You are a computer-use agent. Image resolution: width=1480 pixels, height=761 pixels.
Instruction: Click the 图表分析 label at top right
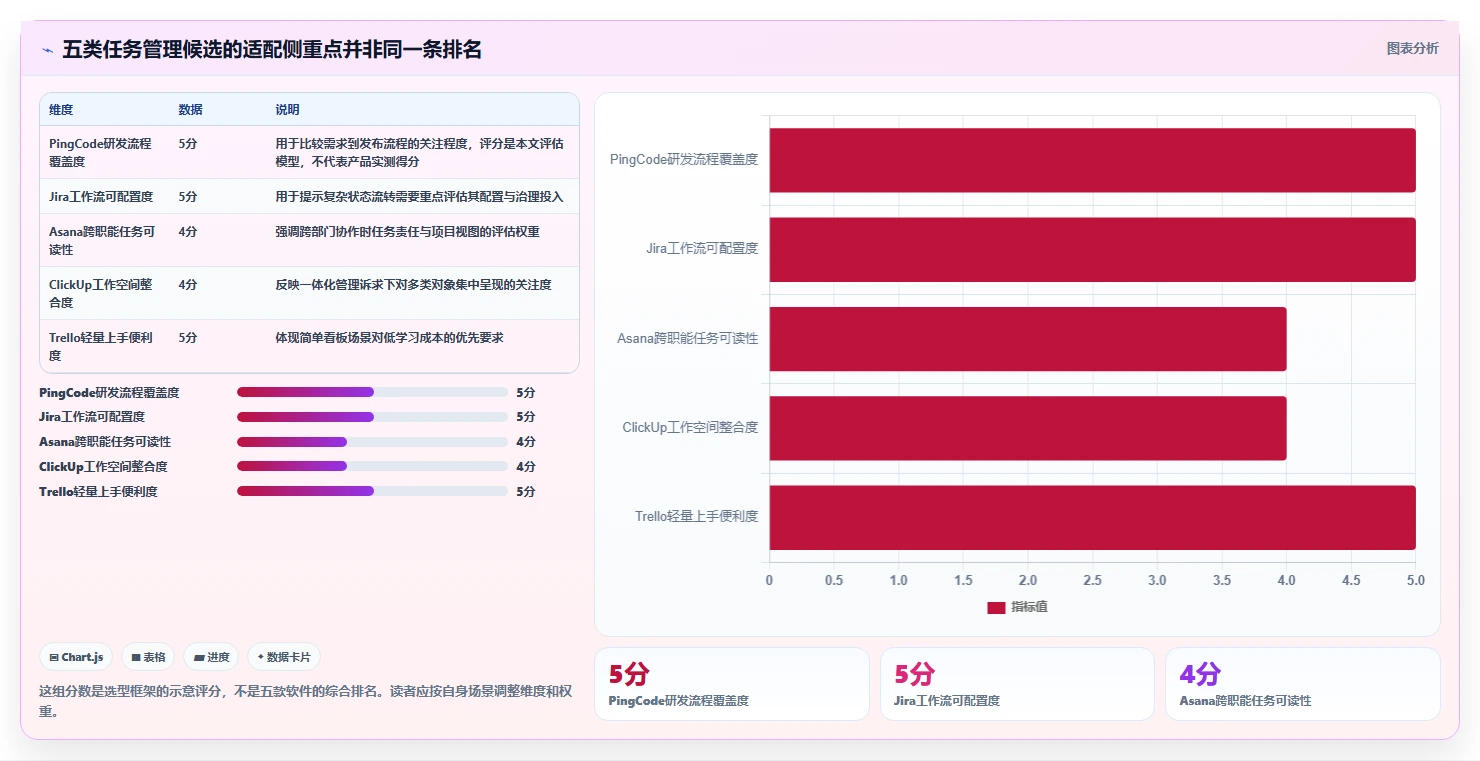pos(1412,48)
